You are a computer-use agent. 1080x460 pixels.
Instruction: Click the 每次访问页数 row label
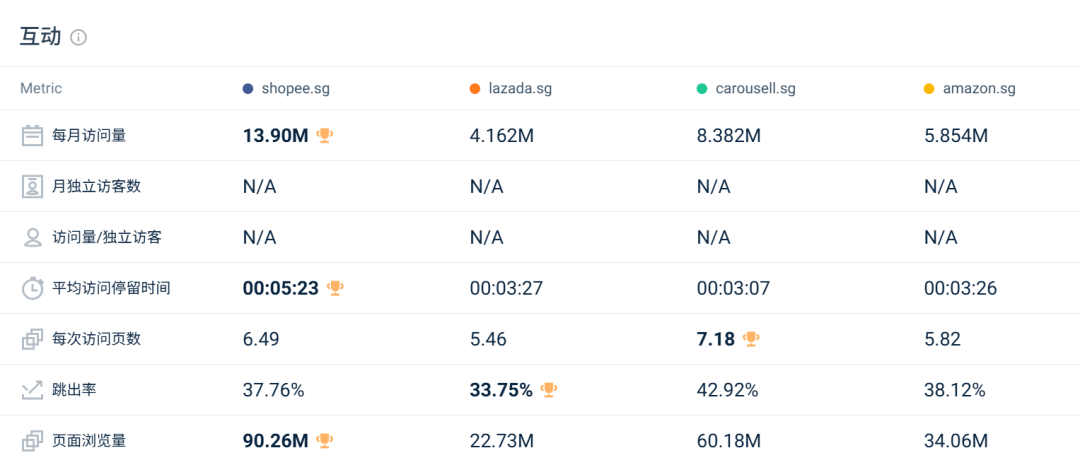pyautogui.click(x=96, y=339)
